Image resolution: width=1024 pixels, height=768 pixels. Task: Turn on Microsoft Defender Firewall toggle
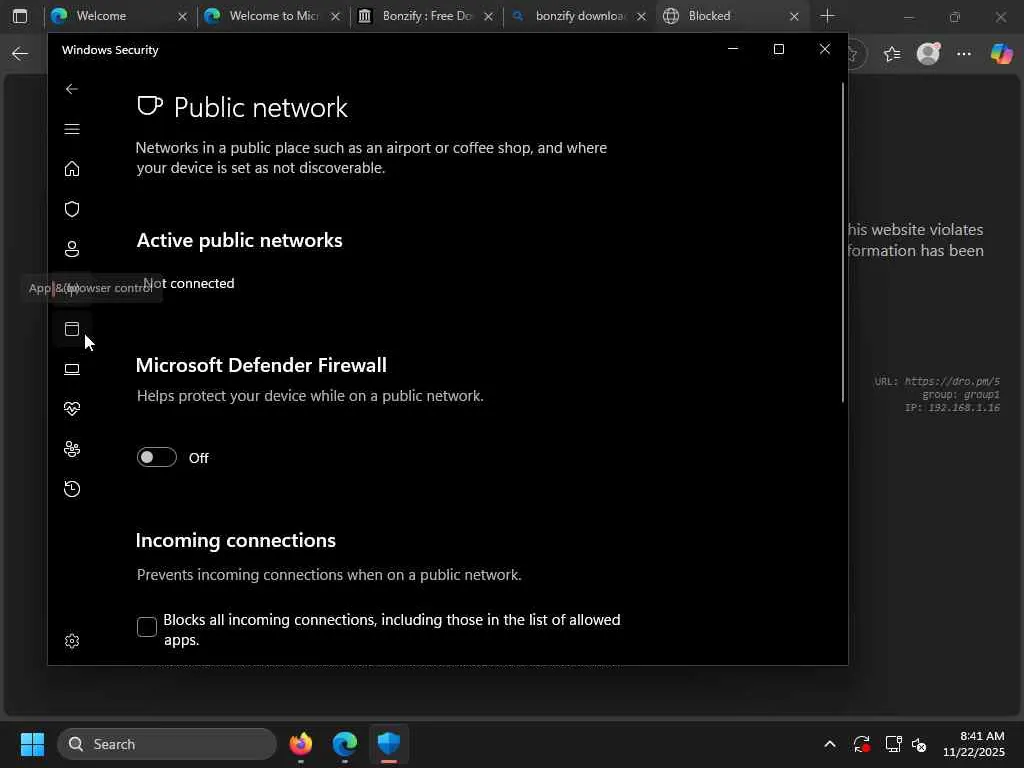point(157,457)
